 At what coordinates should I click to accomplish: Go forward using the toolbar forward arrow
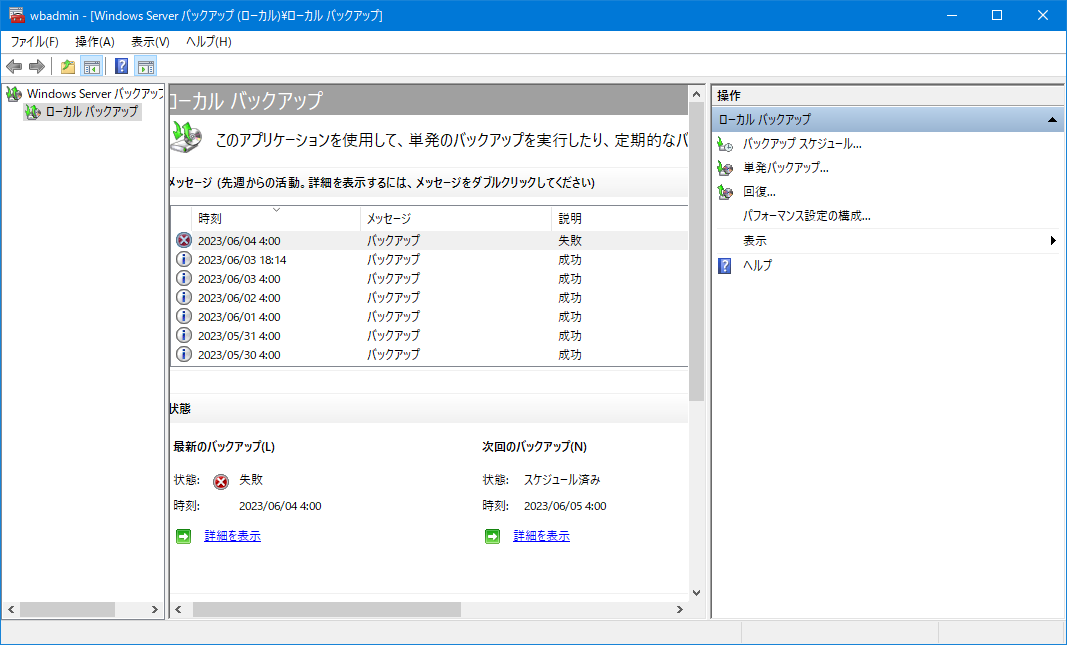pyautogui.click(x=37, y=66)
